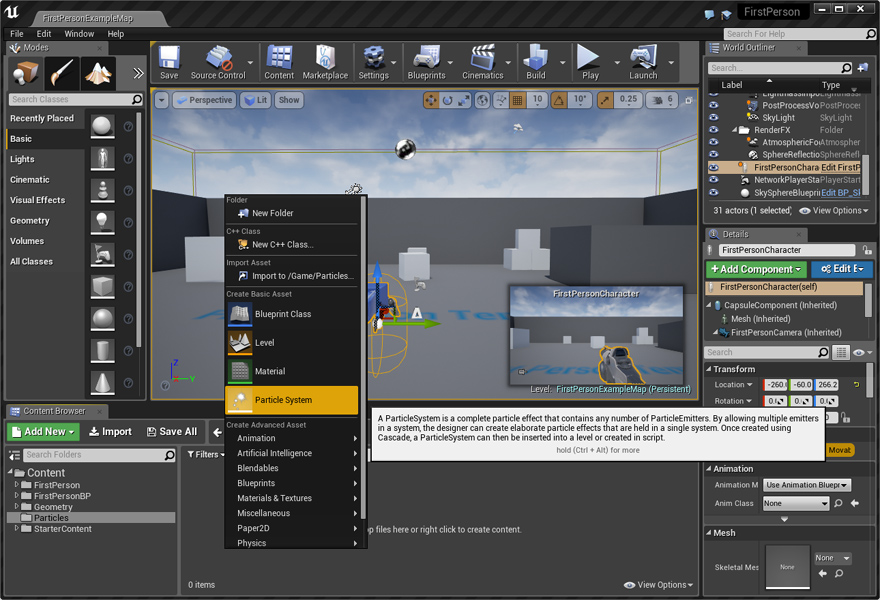
Task: Reset Location to default with yellow arrow
Action: pyautogui.click(x=856, y=385)
